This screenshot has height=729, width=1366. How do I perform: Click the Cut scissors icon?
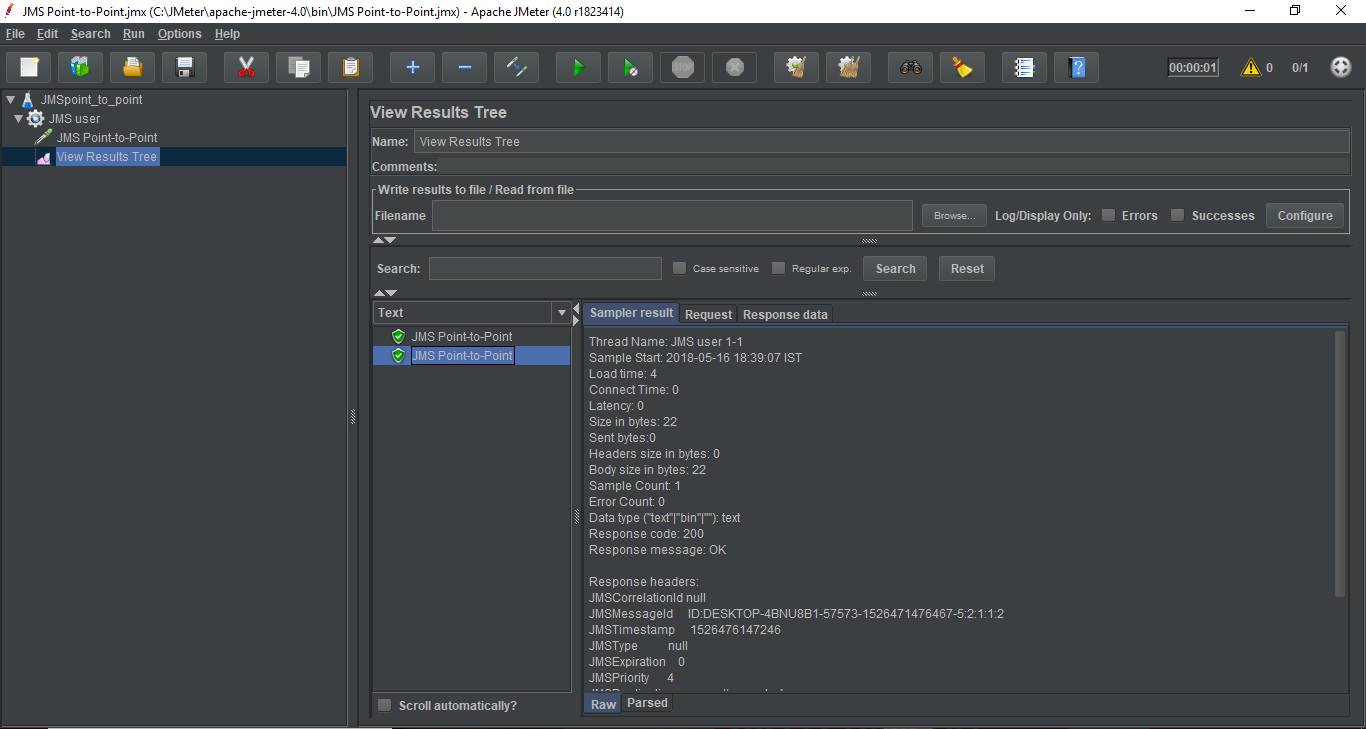(246, 68)
